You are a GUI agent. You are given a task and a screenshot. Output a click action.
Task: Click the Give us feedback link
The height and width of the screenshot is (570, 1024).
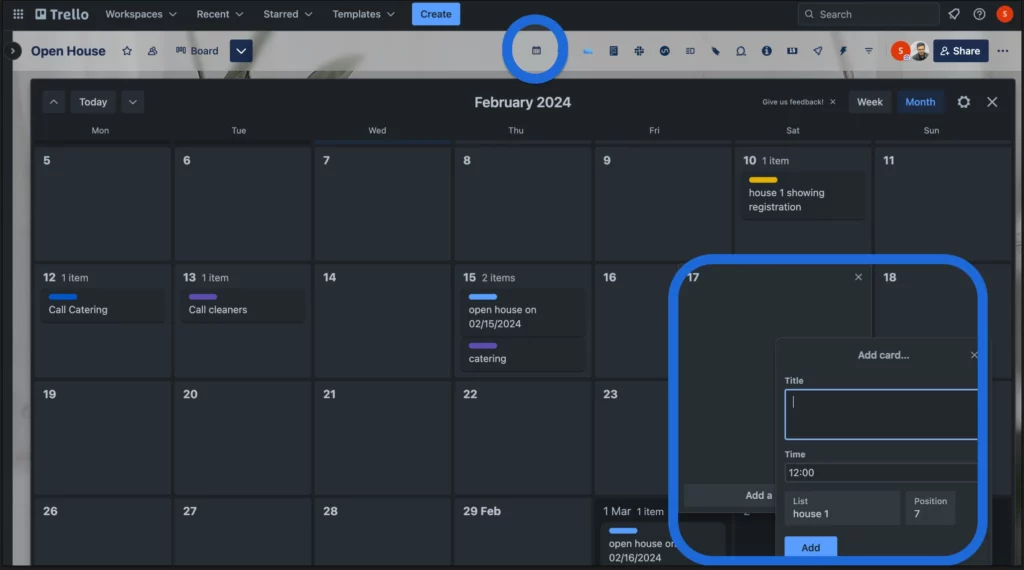[x=792, y=102]
